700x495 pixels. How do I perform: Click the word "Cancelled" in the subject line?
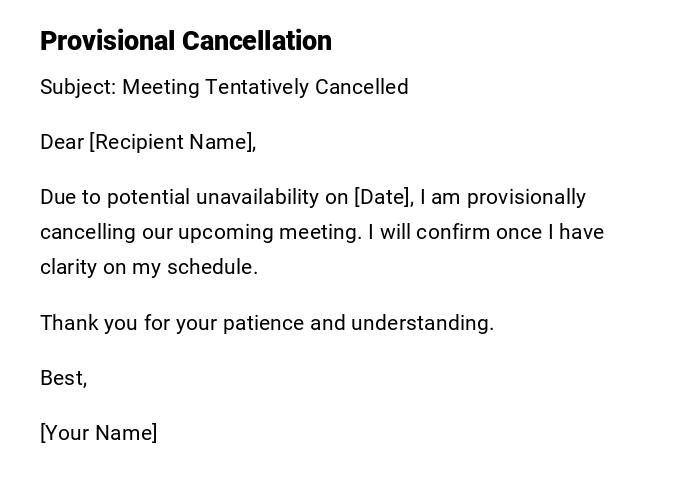[361, 87]
